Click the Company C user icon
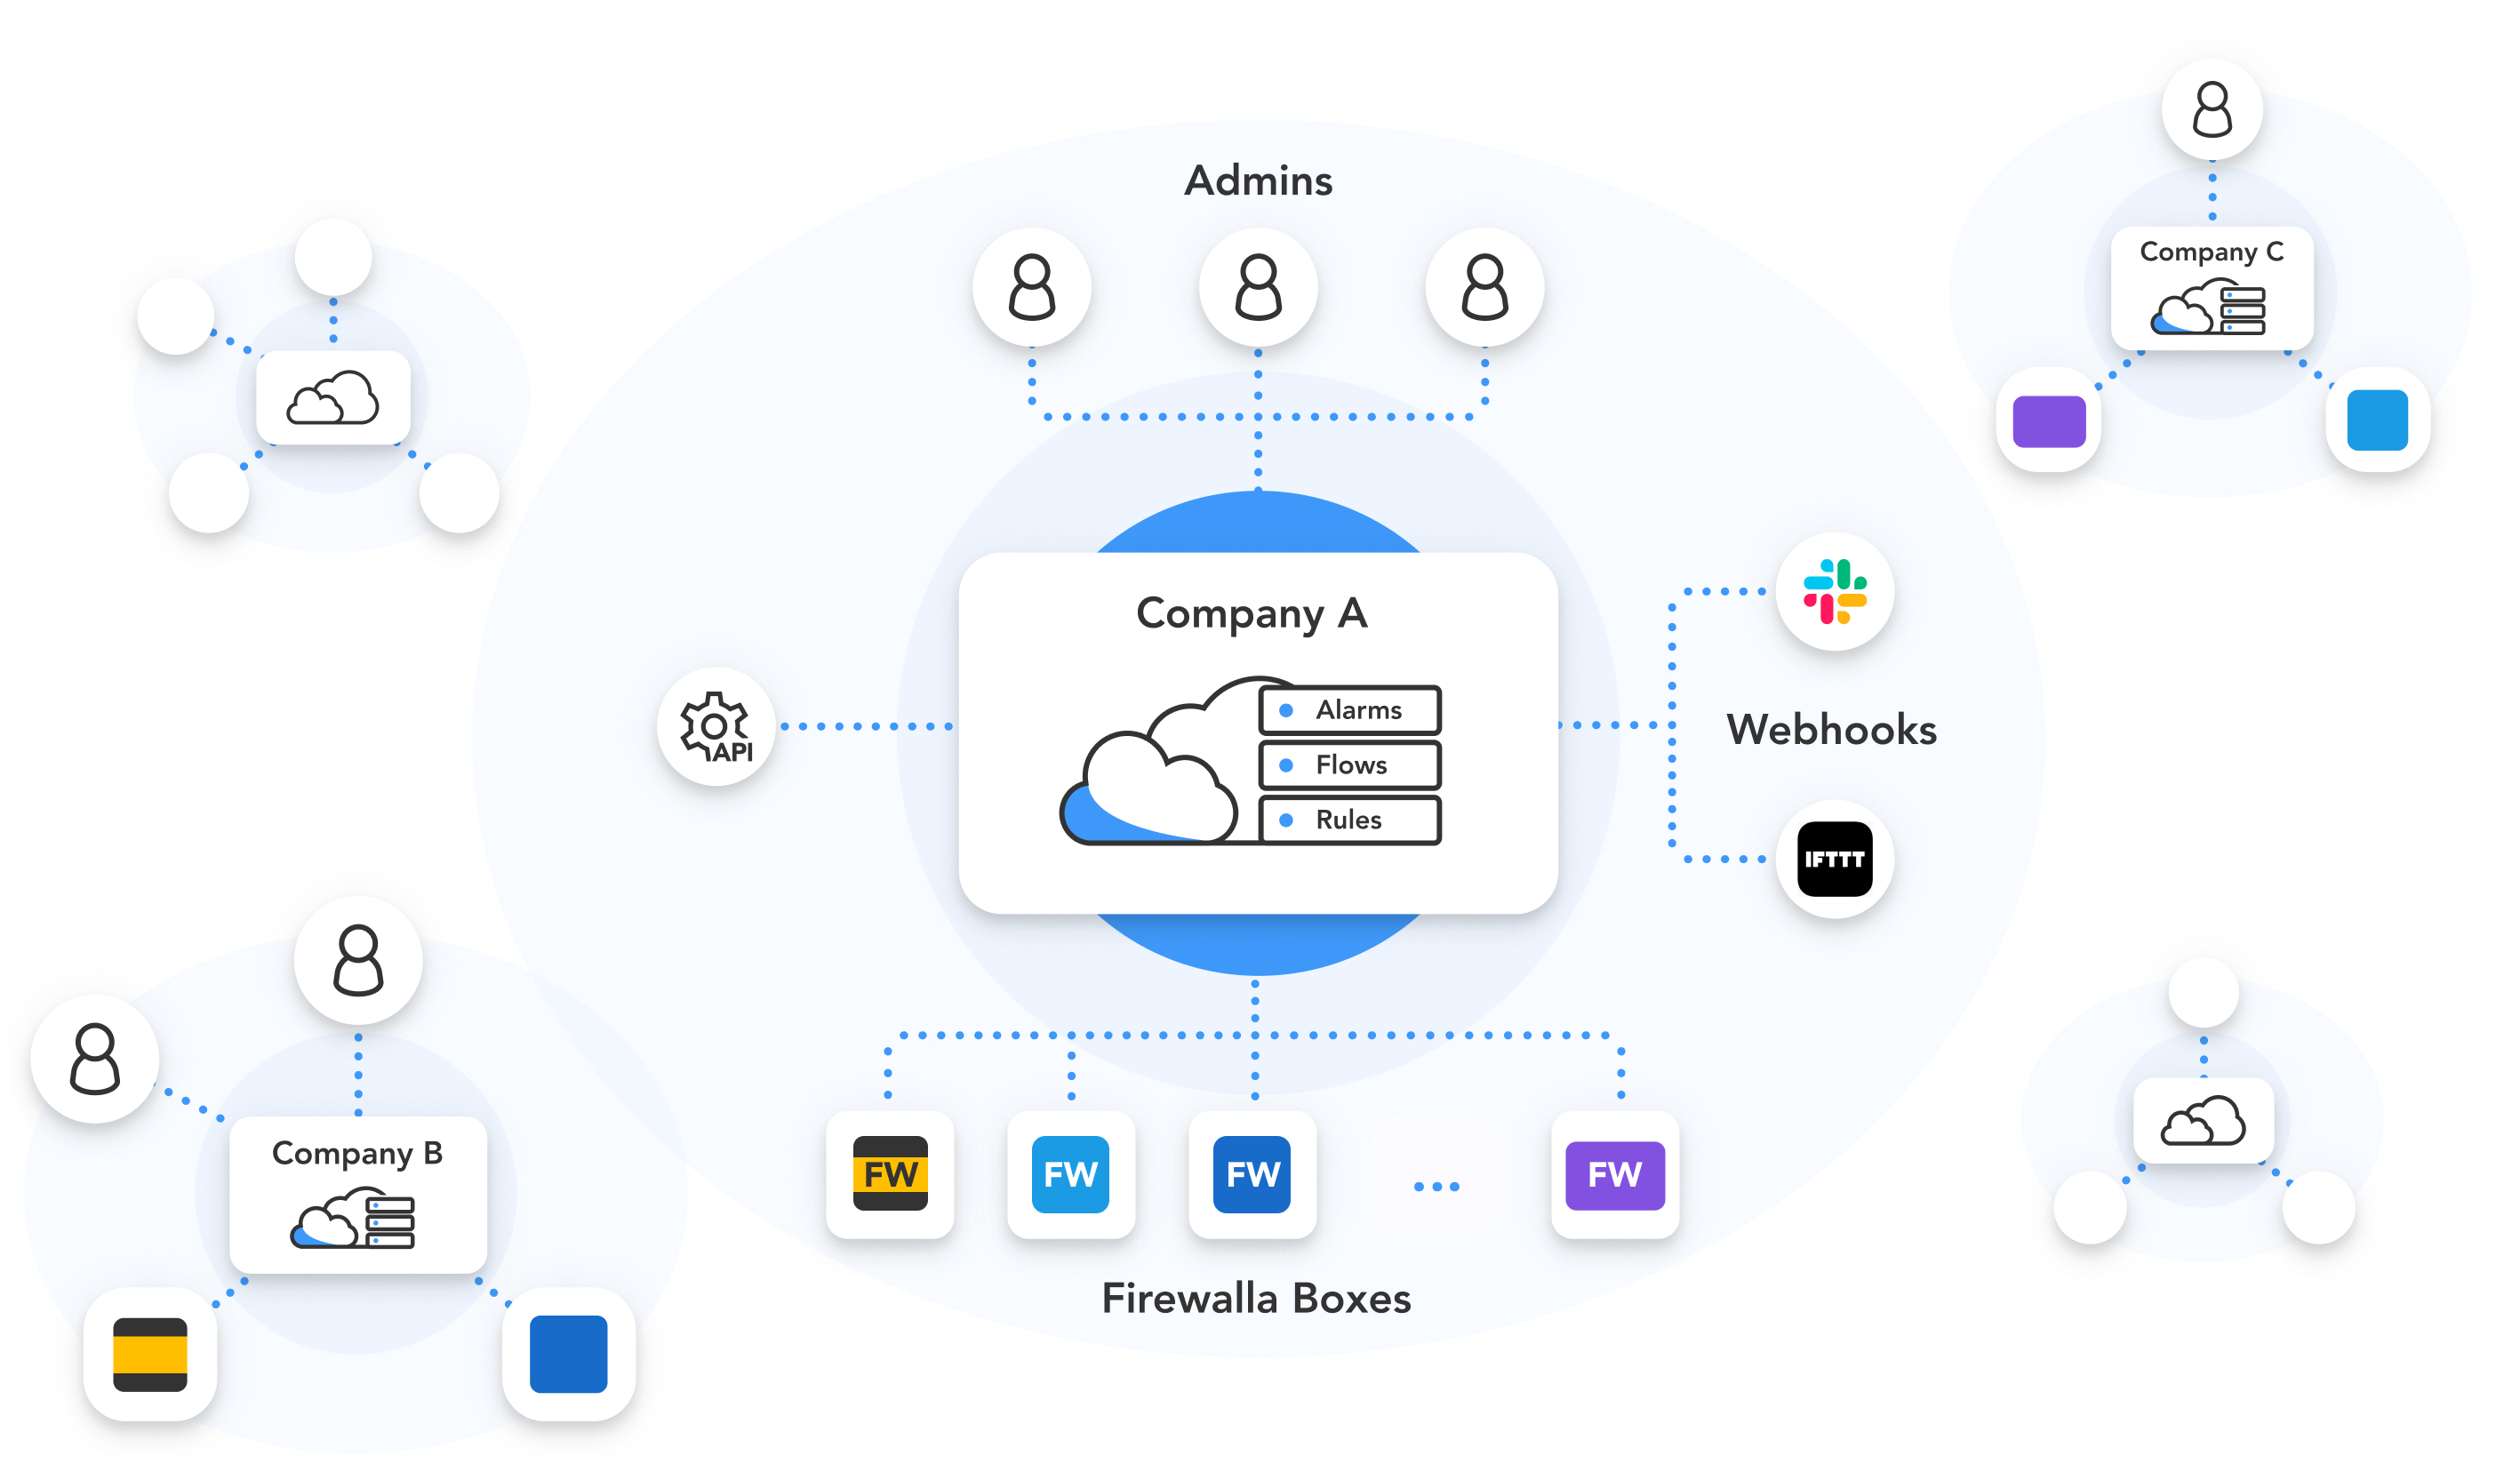Viewport: 2520px width, 1464px height. (x=2212, y=110)
